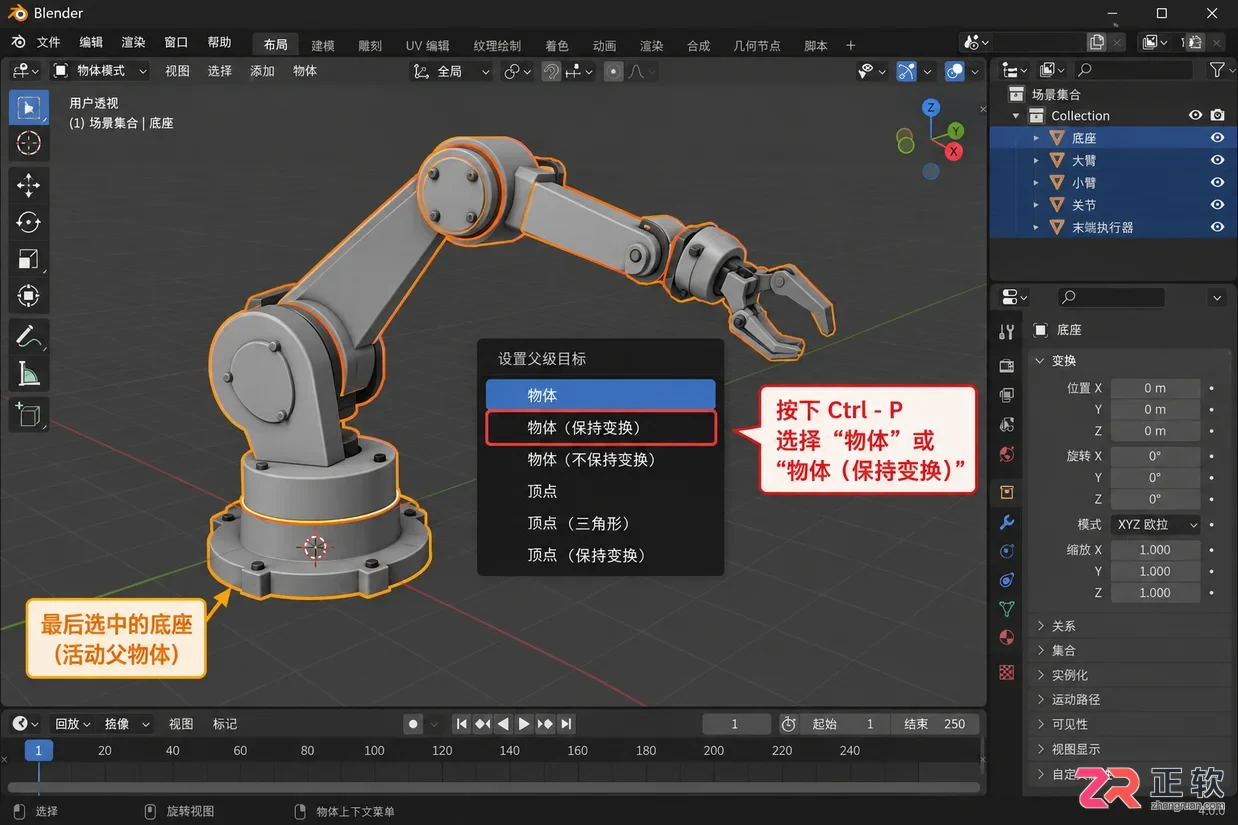Open the XYZ 欧拉 rotation mode dropdown
The height and width of the screenshot is (825, 1238).
pyautogui.click(x=1156, y=524)
